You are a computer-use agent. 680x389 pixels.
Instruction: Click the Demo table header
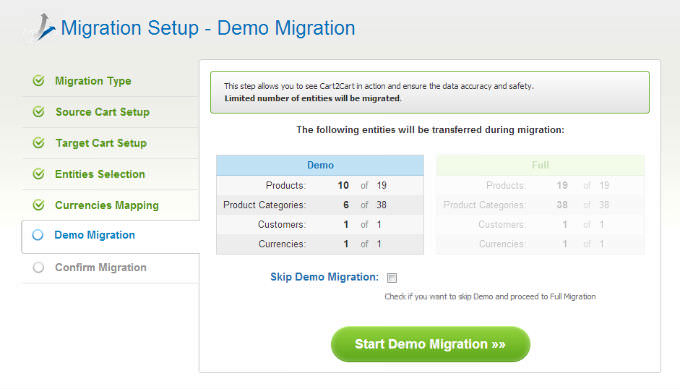click(320, 165)
